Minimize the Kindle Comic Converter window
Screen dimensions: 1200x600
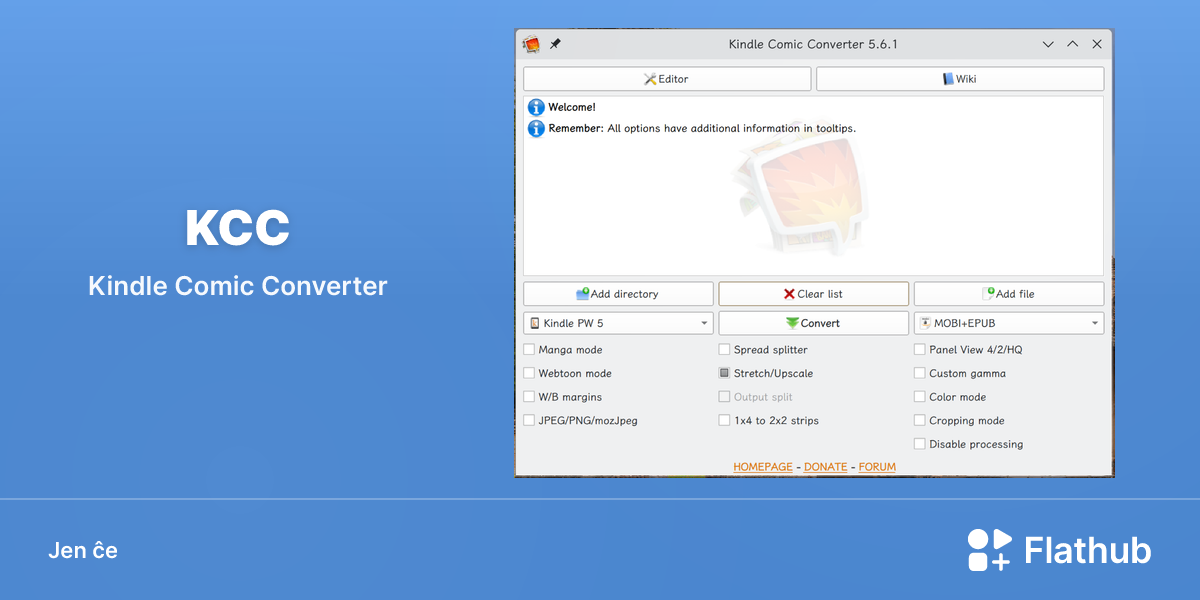pyautogui.click(x=1048, y=44)
